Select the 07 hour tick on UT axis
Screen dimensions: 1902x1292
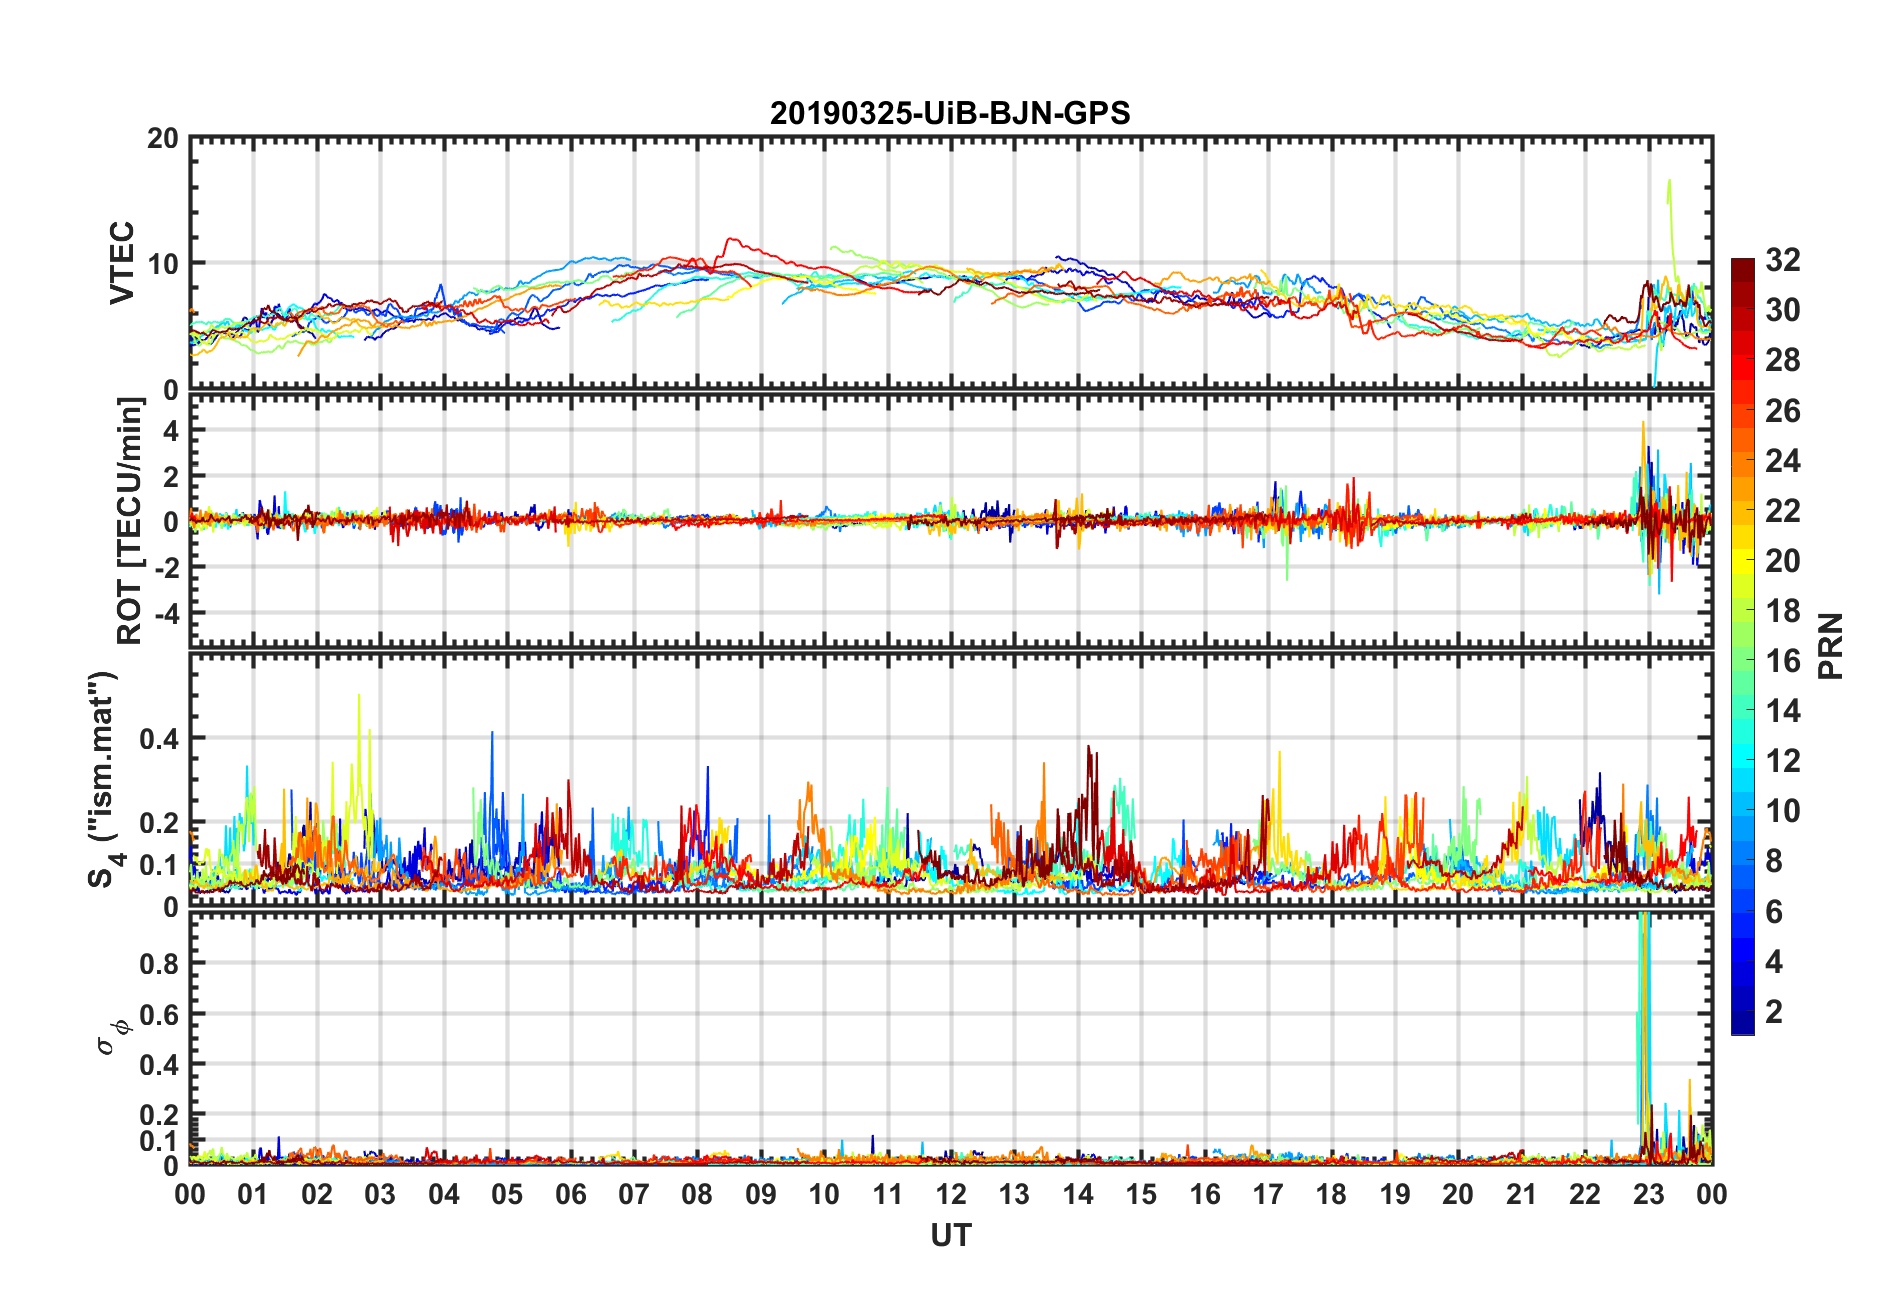[x=634, y=1195]
